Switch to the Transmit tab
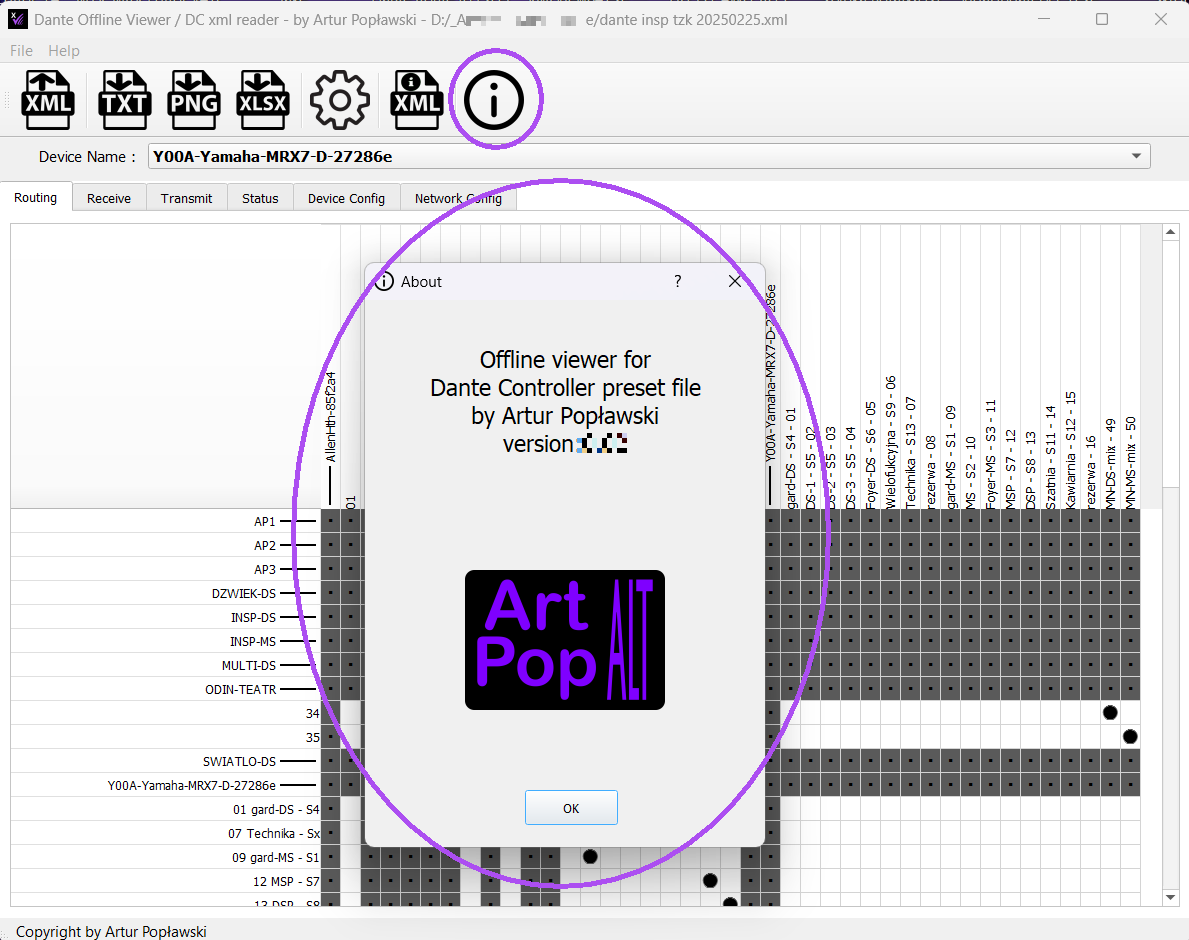The image size is (1189, 940). 187,198
